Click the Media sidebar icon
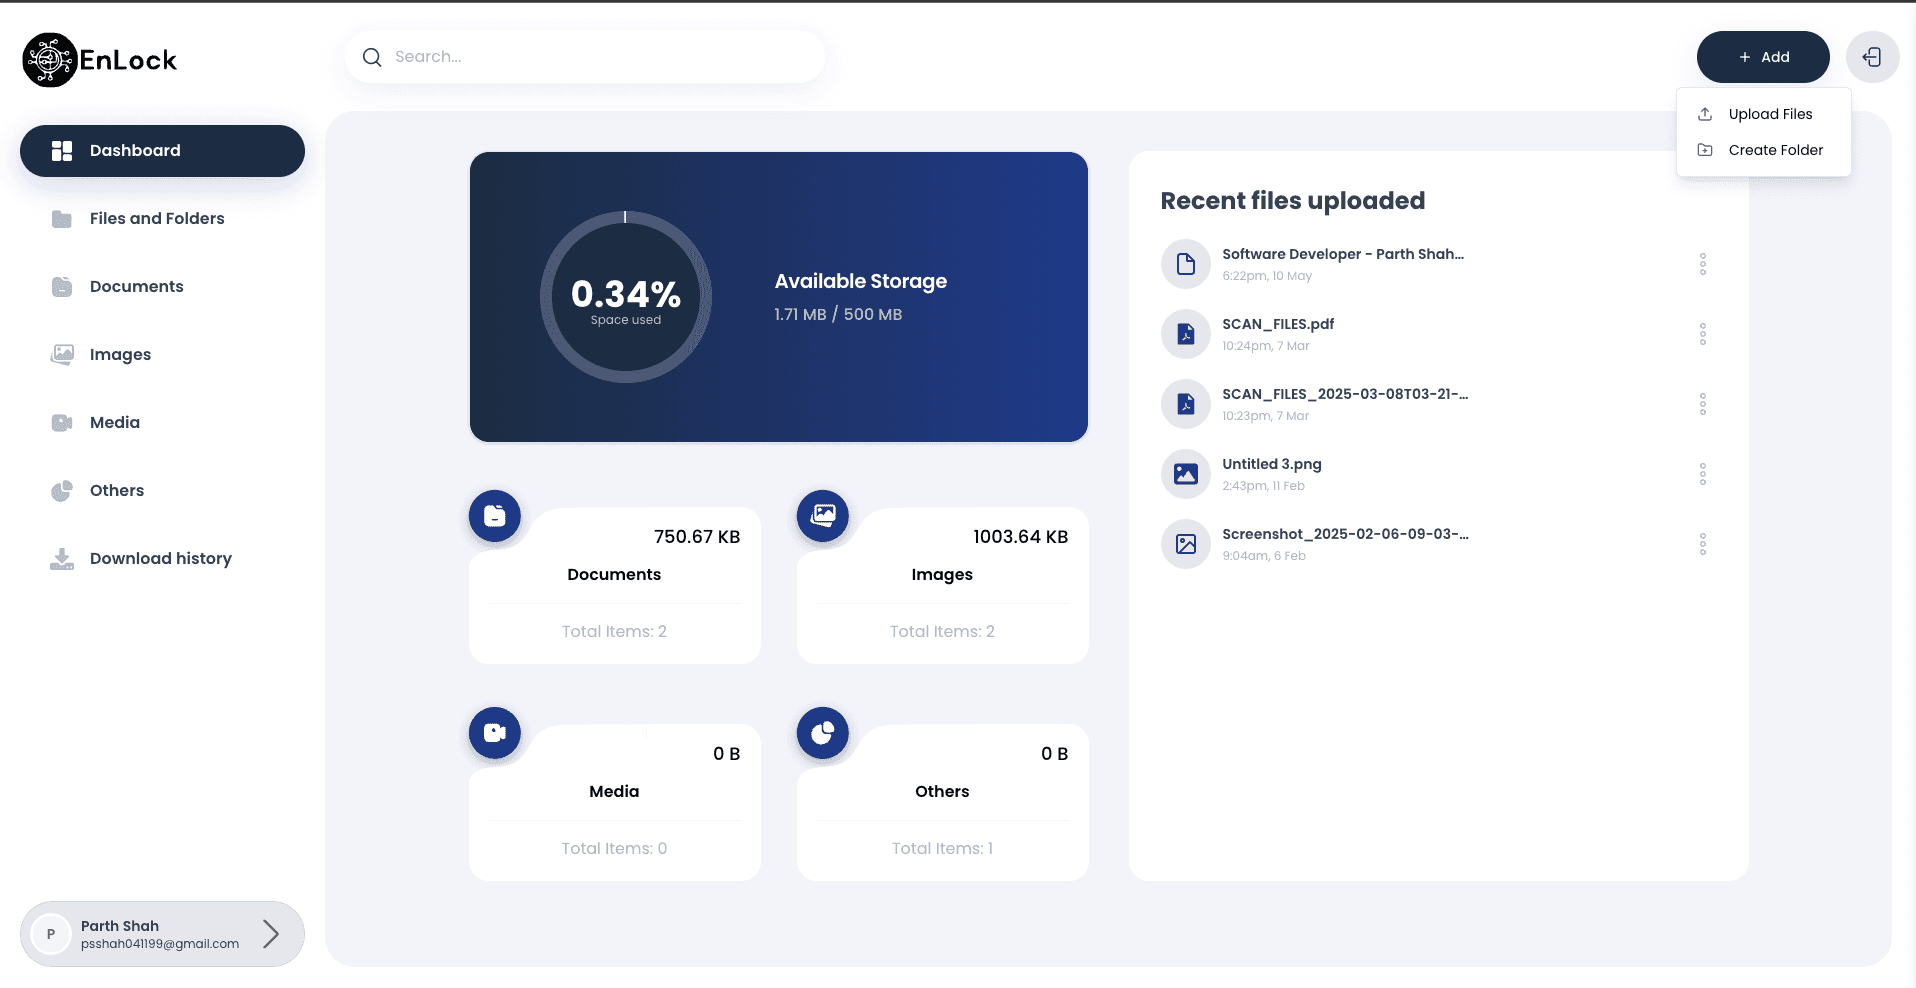The width and height of the screenshot is (1916, 988). (61, 422)
